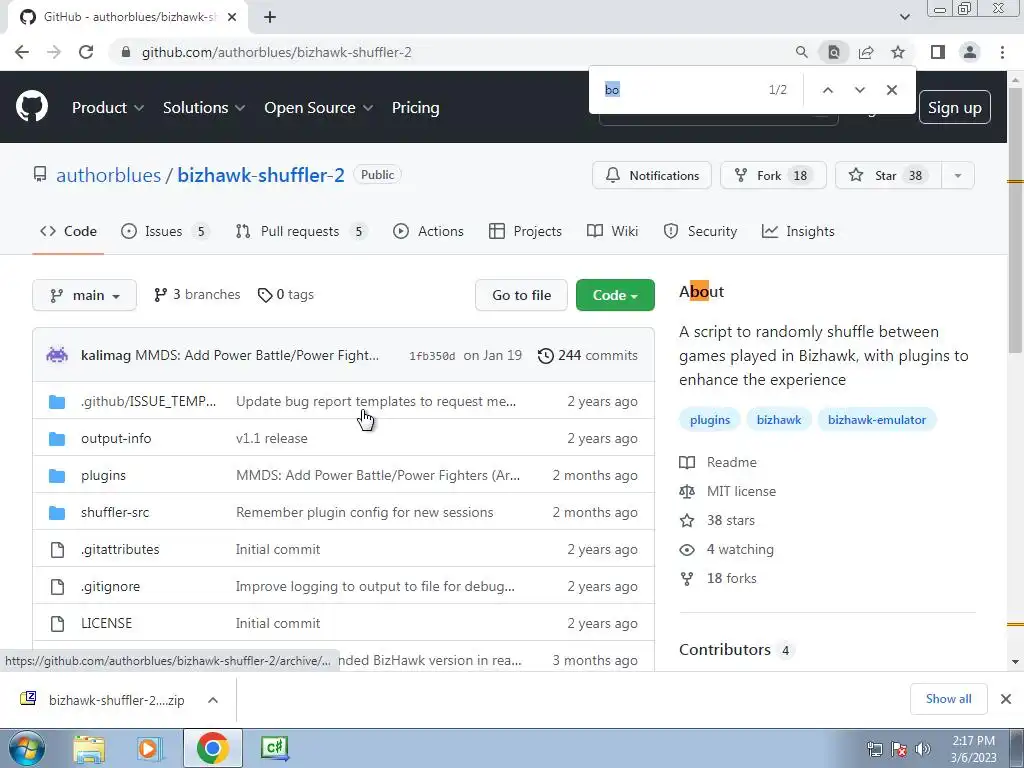Open the output-info folder
1024x768 pixels.
116,438
